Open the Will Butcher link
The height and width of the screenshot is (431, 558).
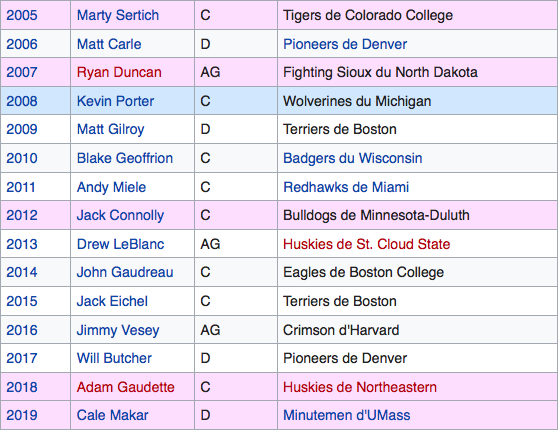click(x=114, y=358)
